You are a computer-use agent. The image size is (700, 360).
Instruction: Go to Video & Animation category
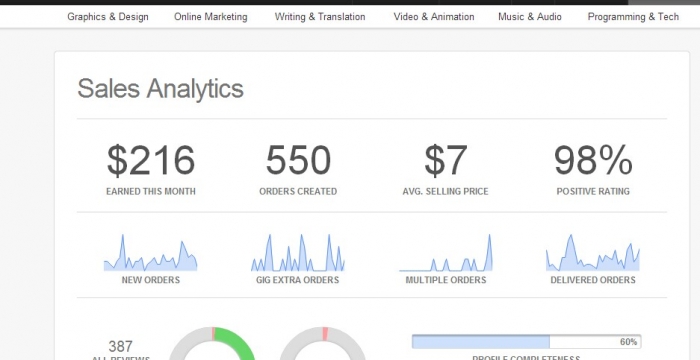click(433, 17)
